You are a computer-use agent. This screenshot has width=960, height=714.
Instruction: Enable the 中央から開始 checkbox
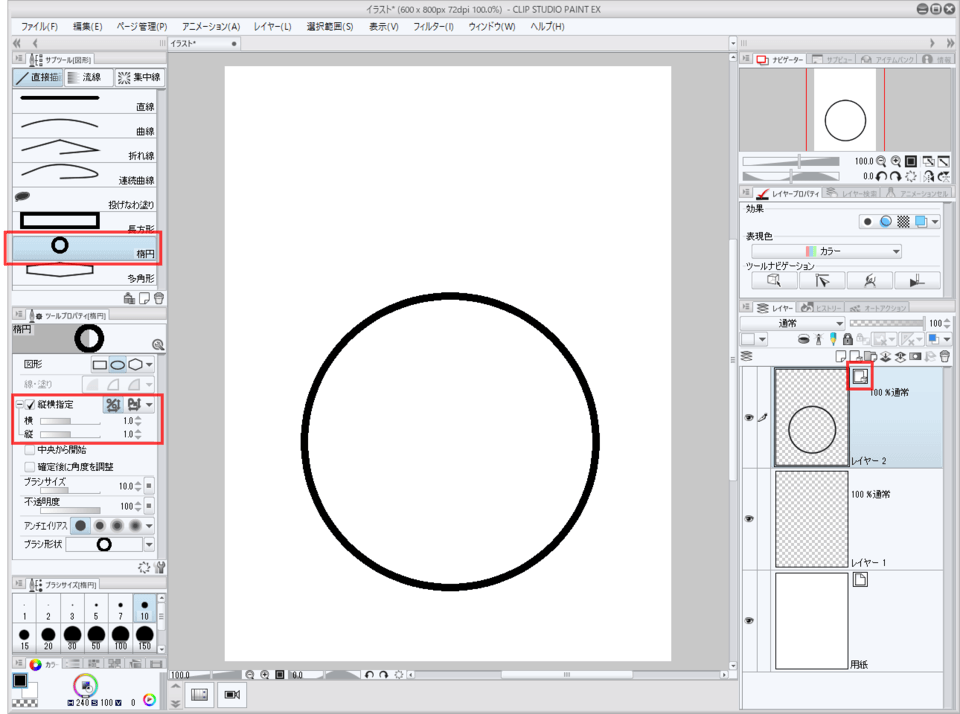coord(29,450)
